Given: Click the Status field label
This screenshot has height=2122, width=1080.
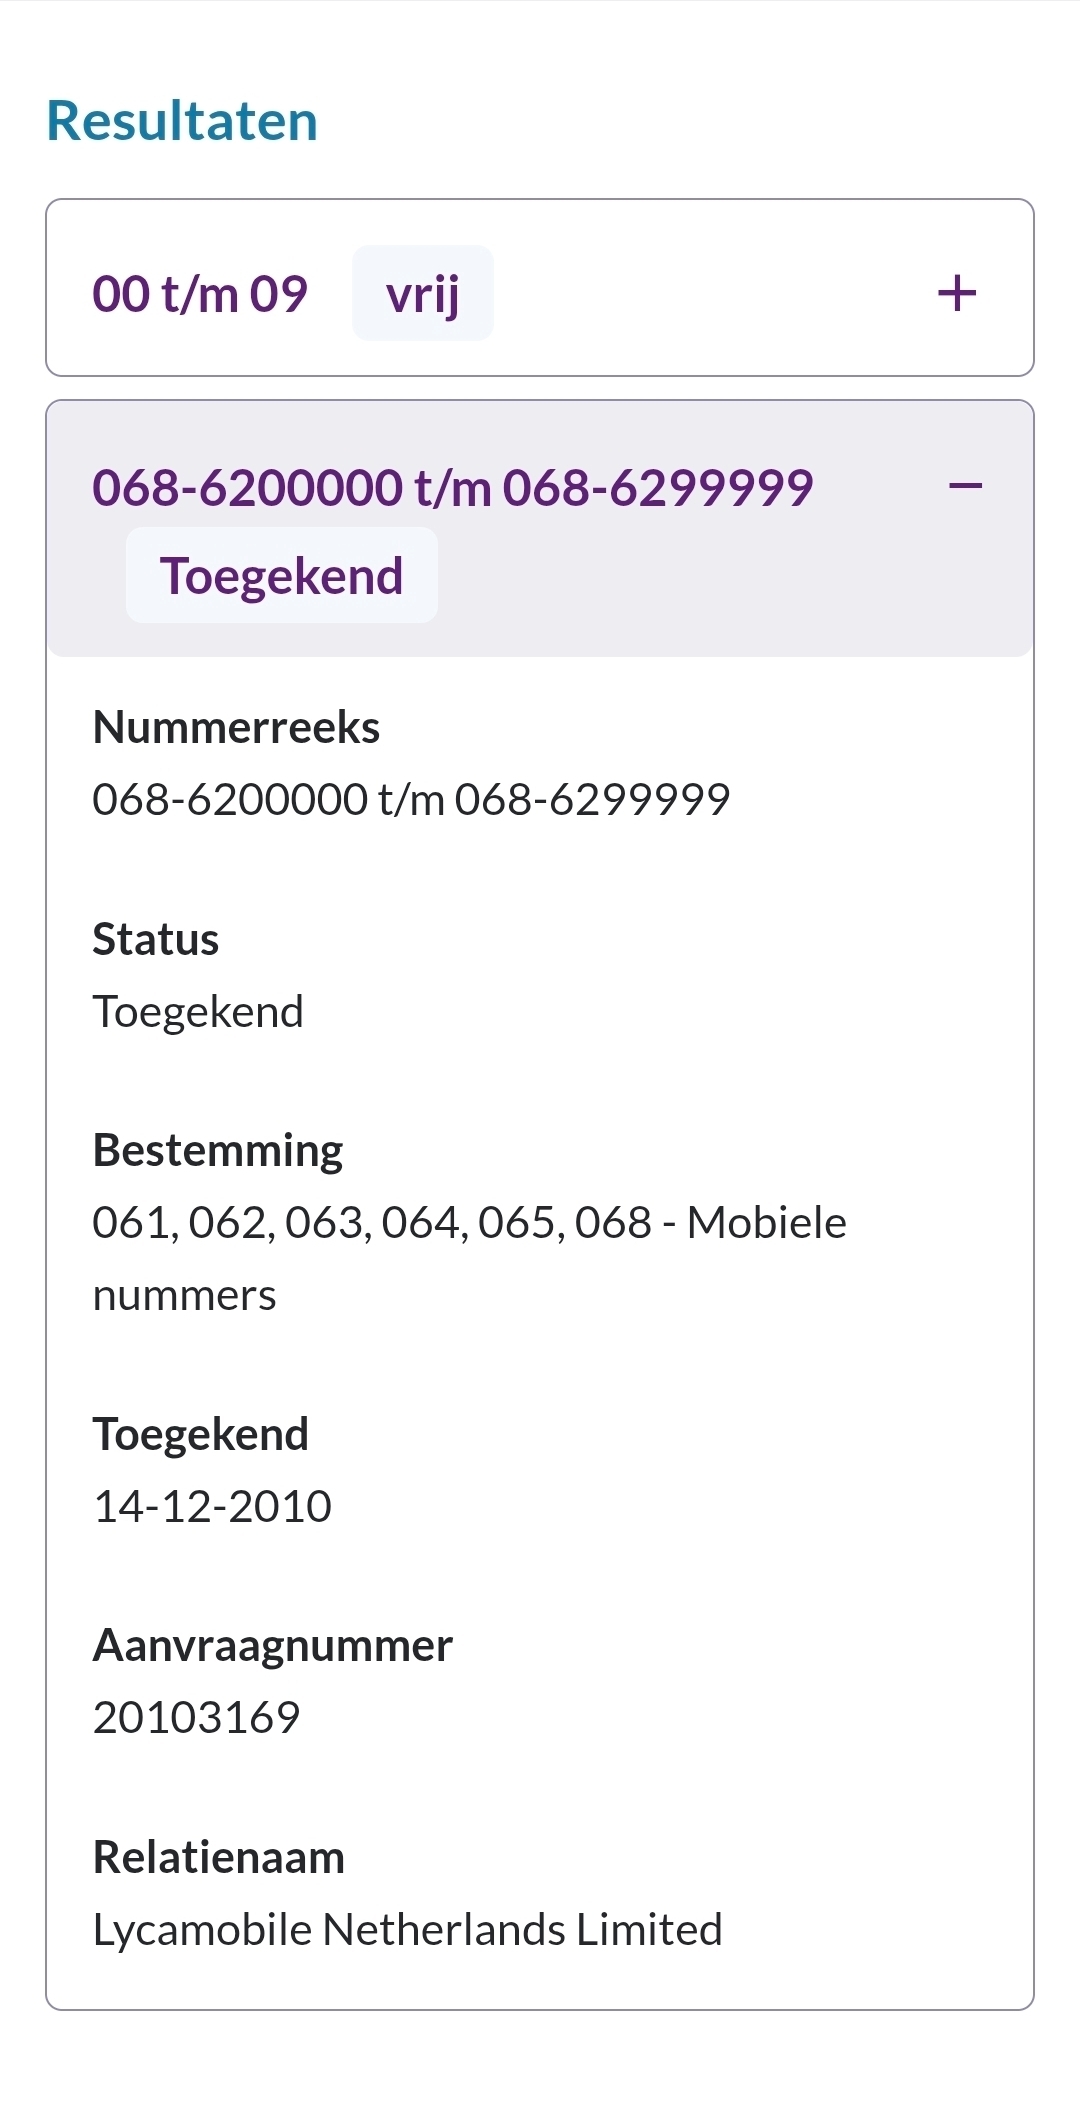Looking at the screenshot, I should coord(156,939).
